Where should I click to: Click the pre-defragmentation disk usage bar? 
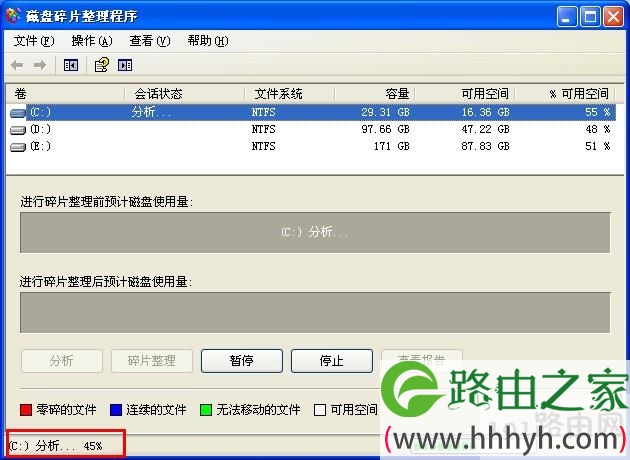(315, 233)
